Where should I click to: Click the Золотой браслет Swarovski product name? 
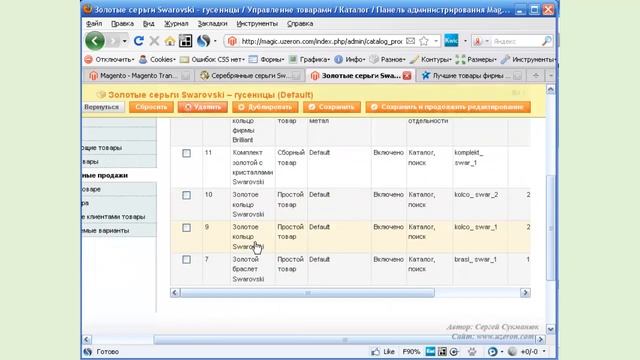coord(248,269)
